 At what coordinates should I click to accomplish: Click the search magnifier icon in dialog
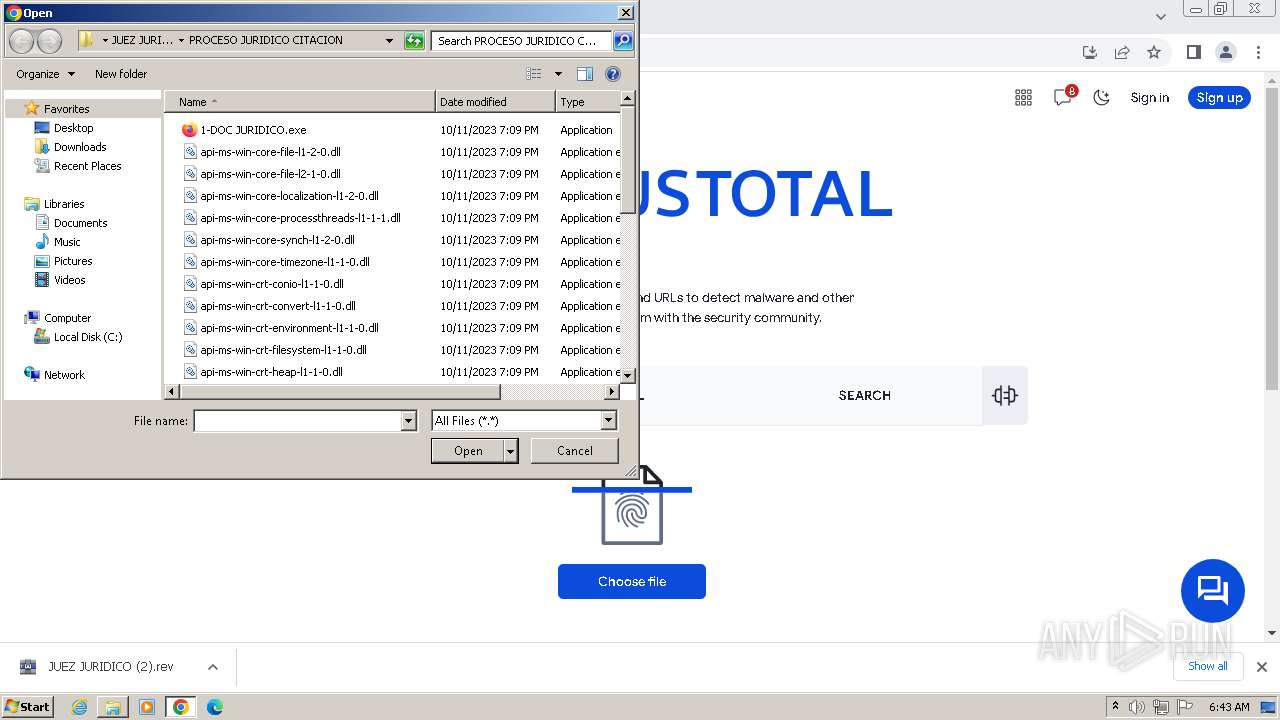tap(623, 41)
